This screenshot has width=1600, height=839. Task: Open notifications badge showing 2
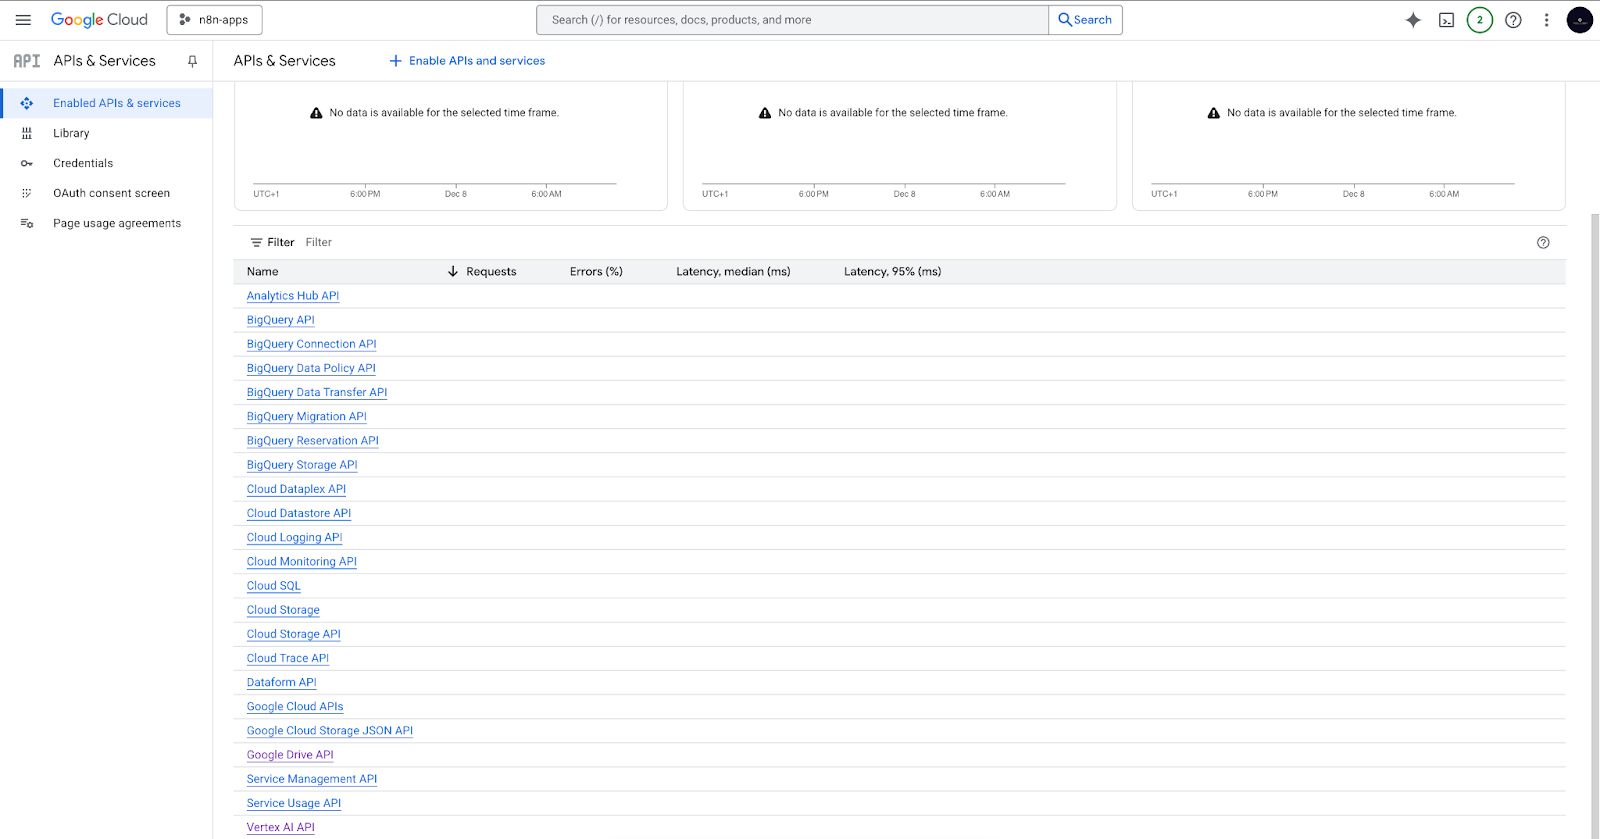(x=1480, y=20)
